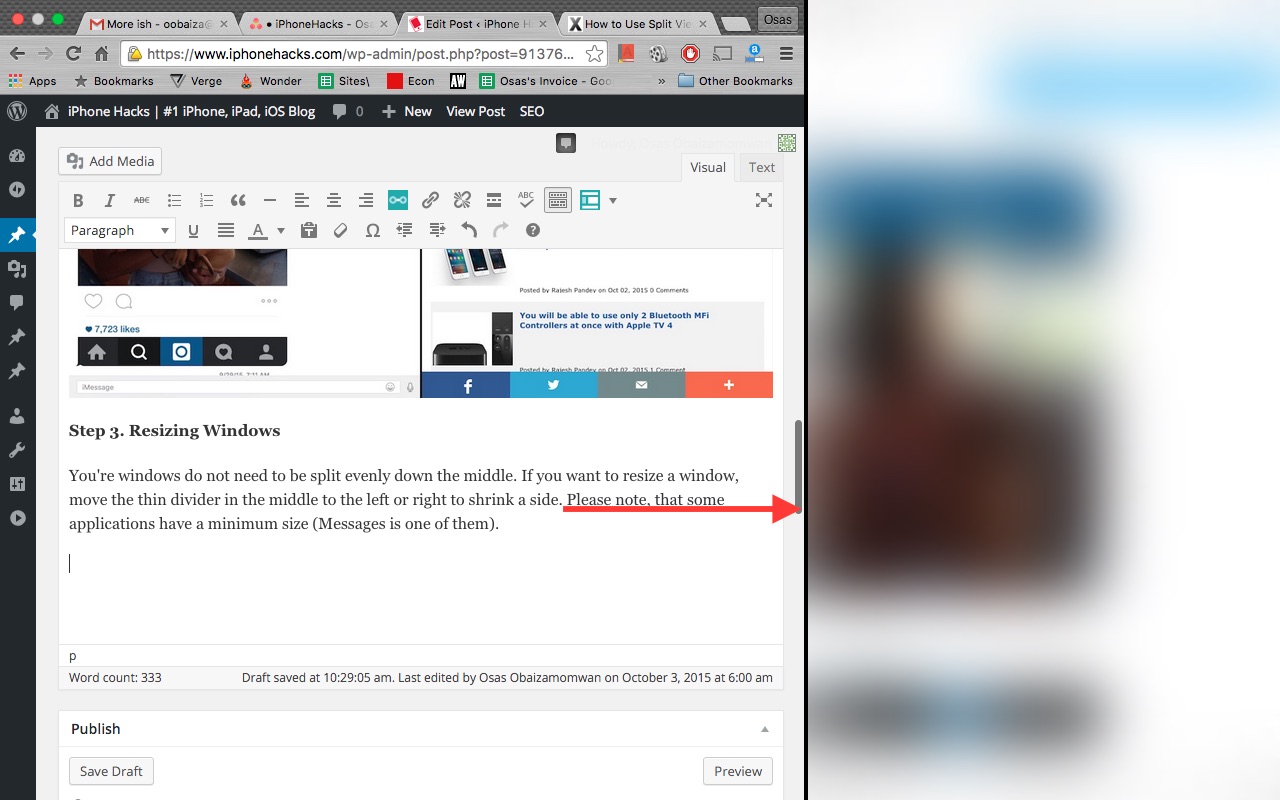Insert special character with the Omega icon

coord(372,230)
